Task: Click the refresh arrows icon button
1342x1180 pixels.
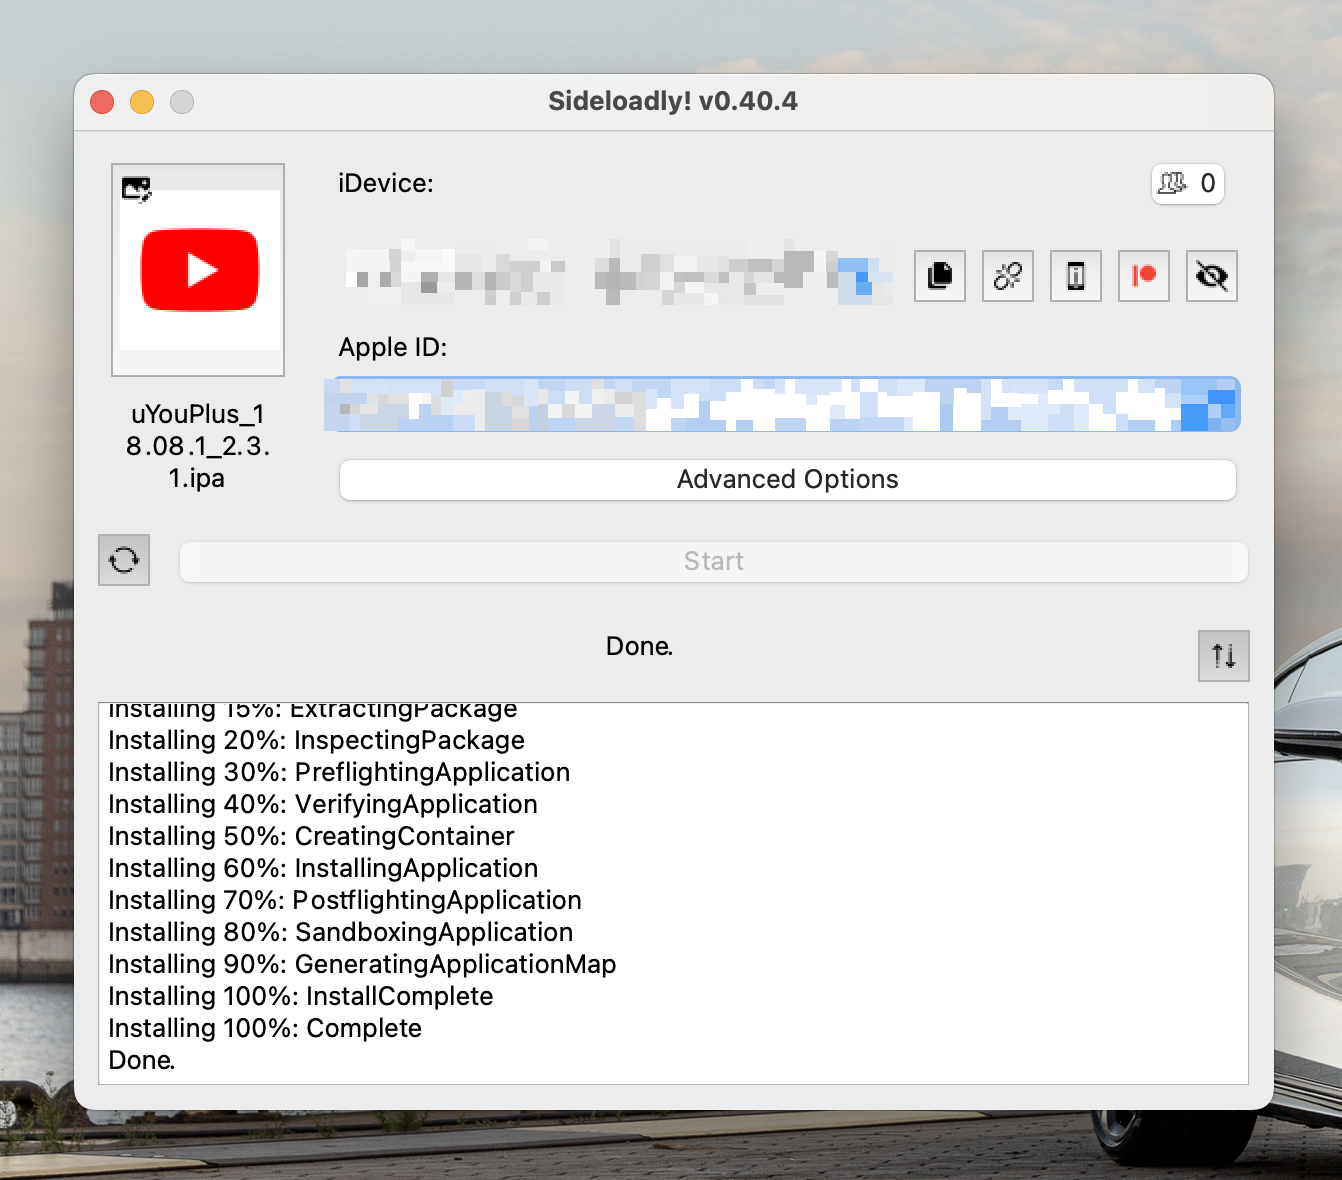Action: tap(124, 560)
